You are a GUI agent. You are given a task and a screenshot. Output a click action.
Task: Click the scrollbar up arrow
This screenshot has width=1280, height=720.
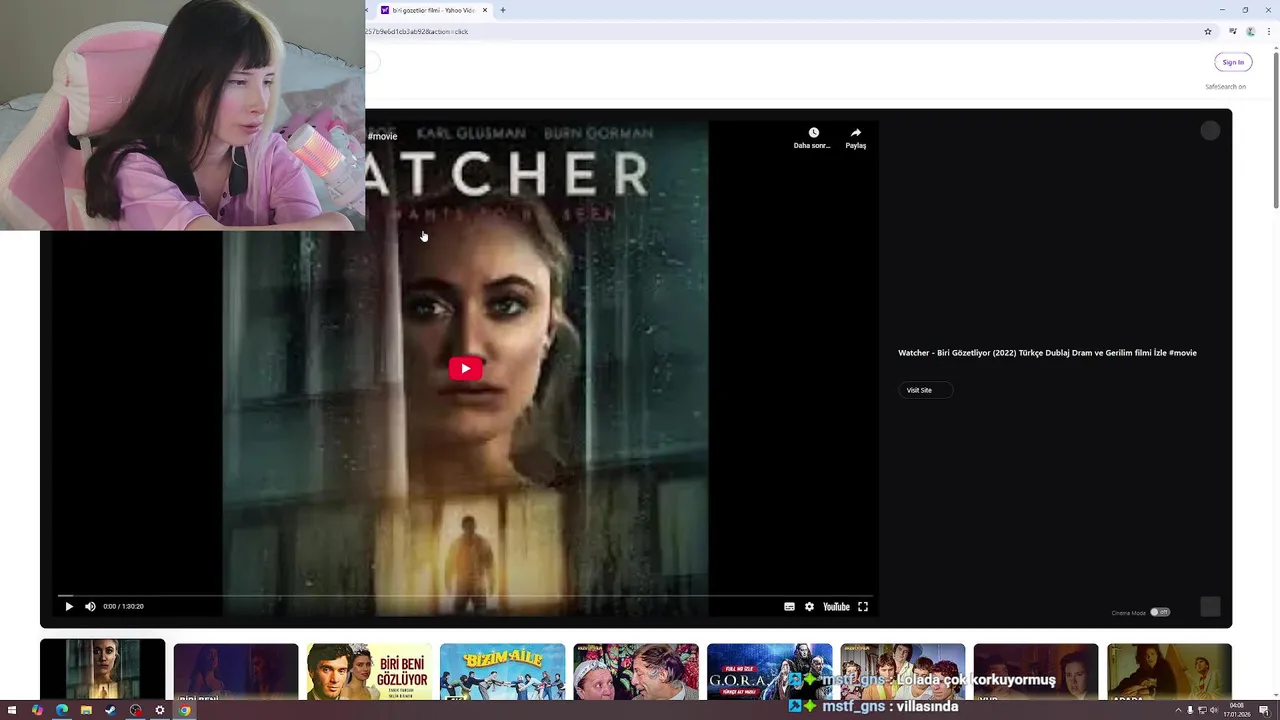coord(1275,47)
